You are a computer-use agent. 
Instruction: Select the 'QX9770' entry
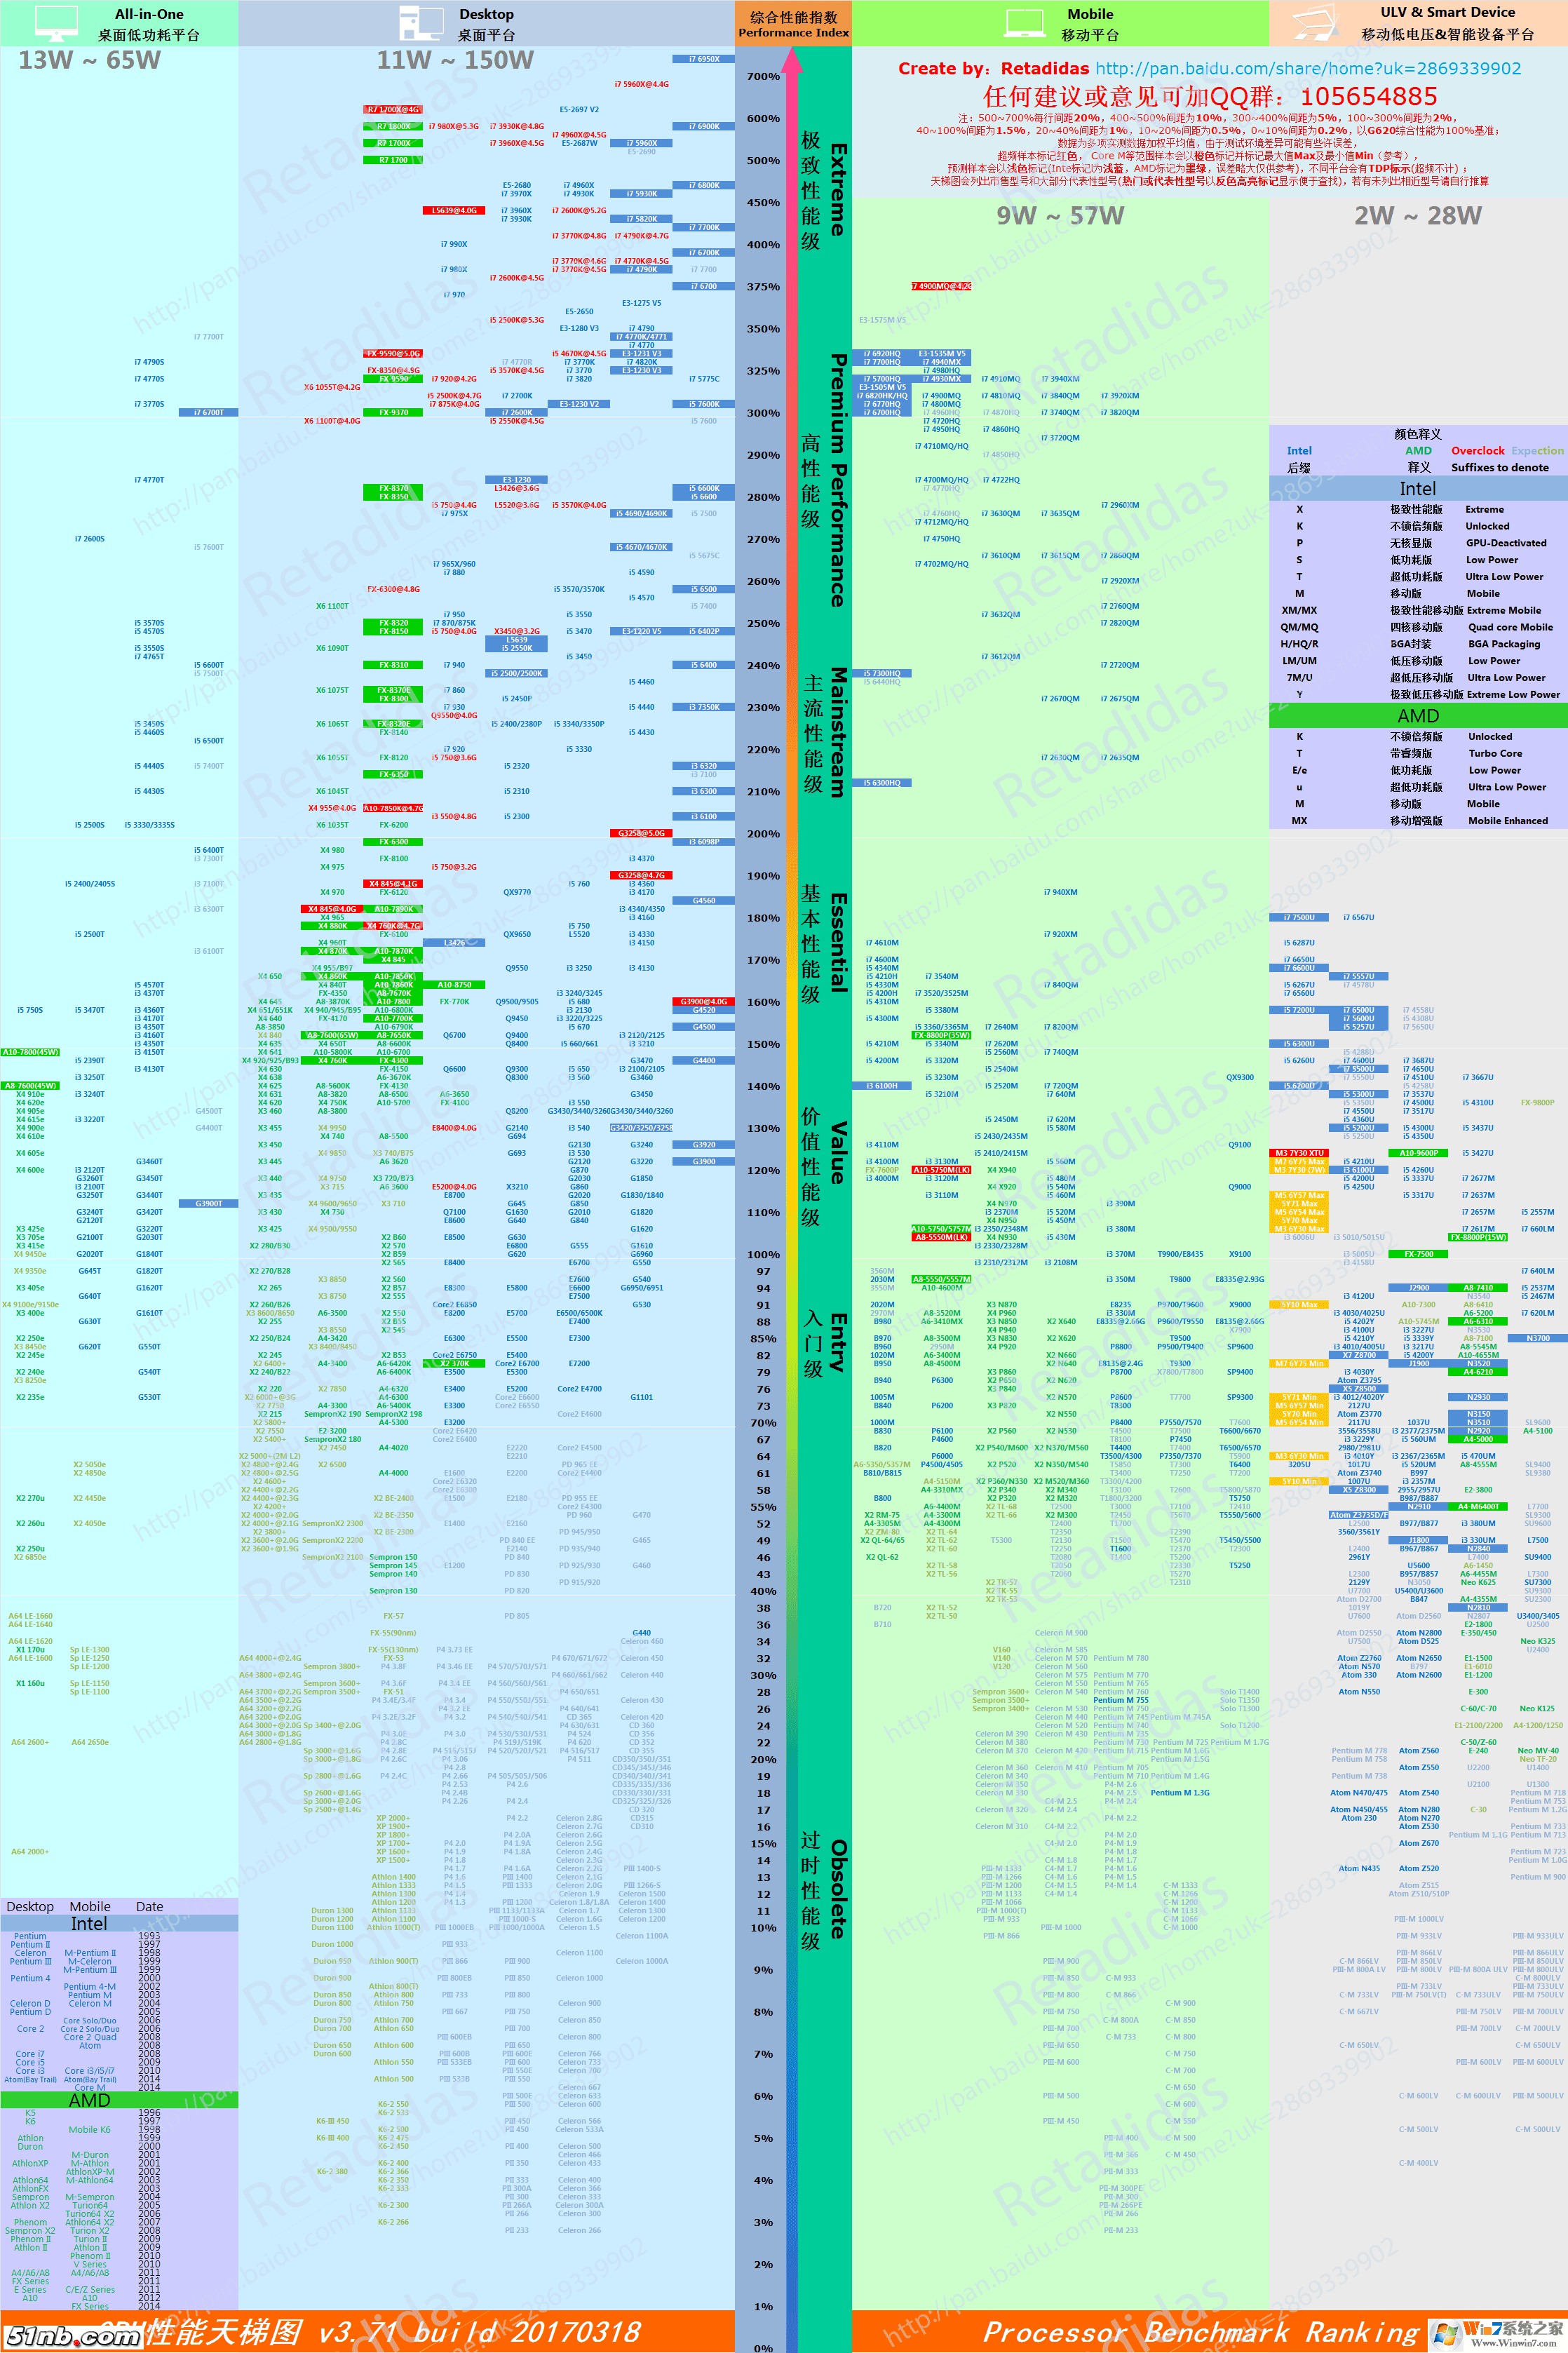517,892
